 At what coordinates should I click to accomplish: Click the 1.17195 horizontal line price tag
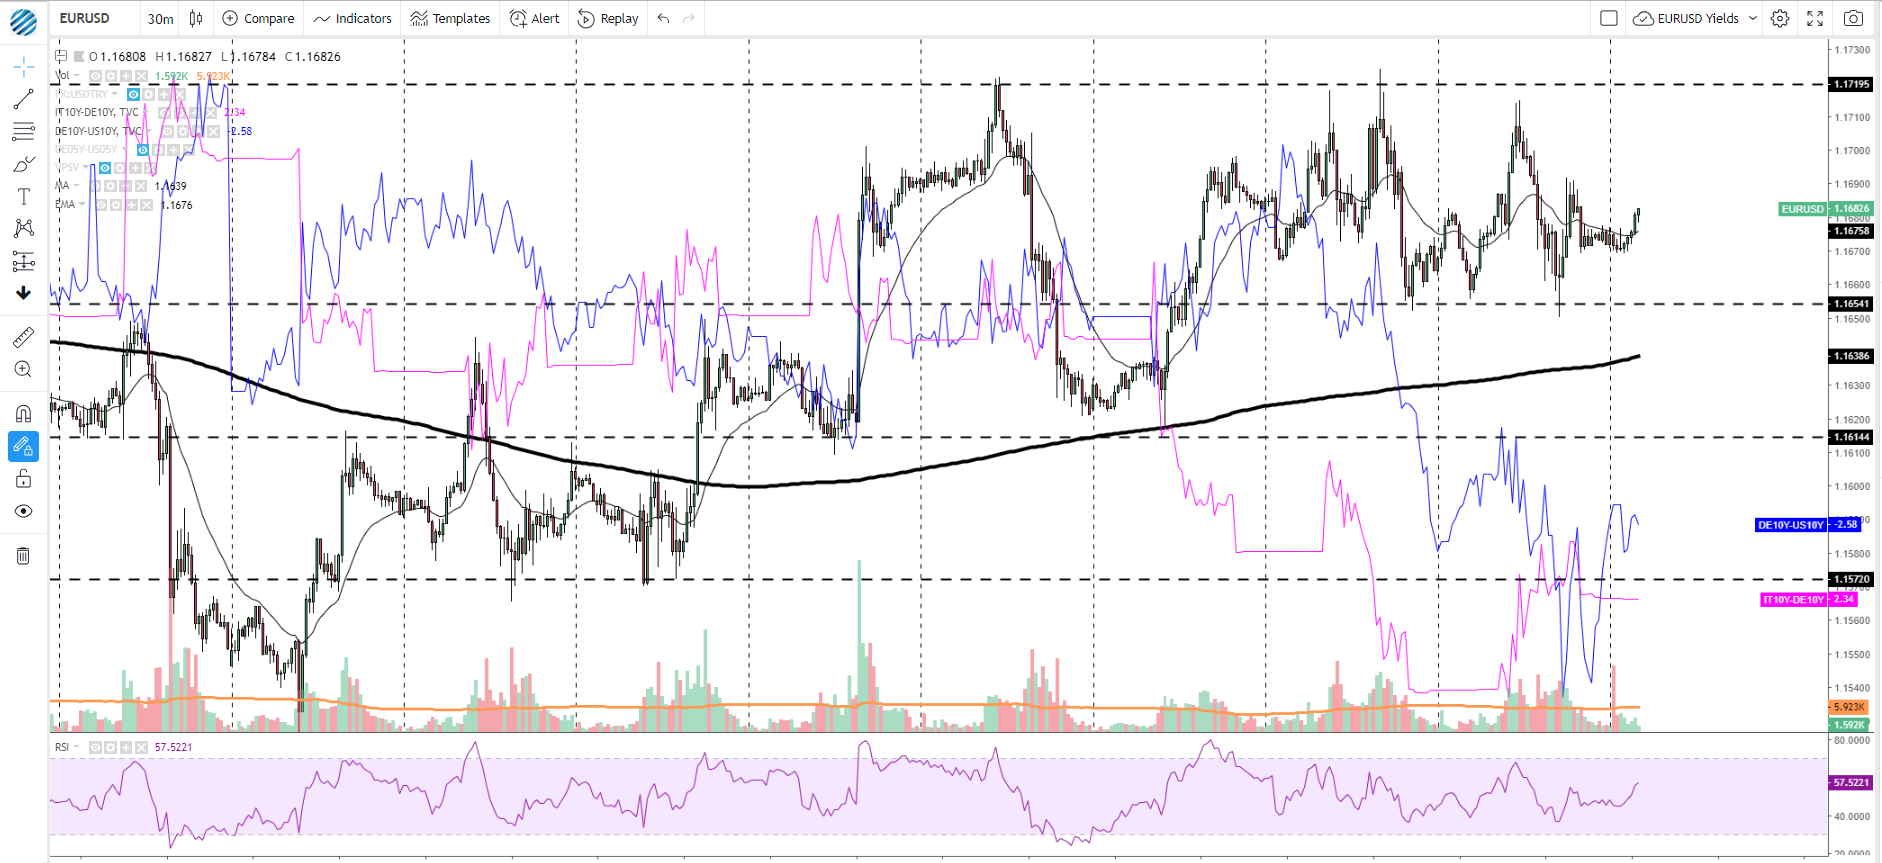(x=1851, y=84)
